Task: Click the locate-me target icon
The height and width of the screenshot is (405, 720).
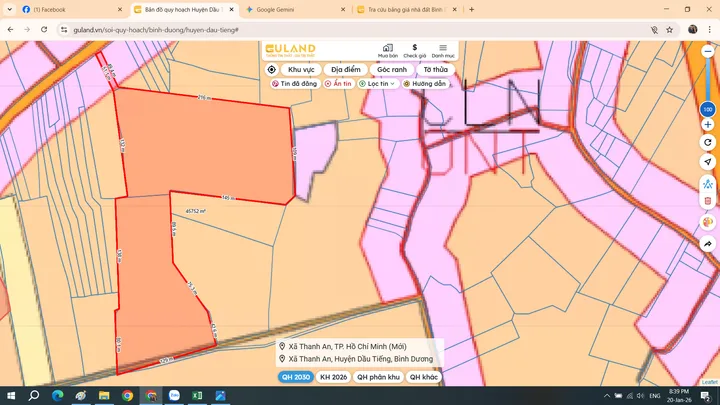Action: point(271,70)
